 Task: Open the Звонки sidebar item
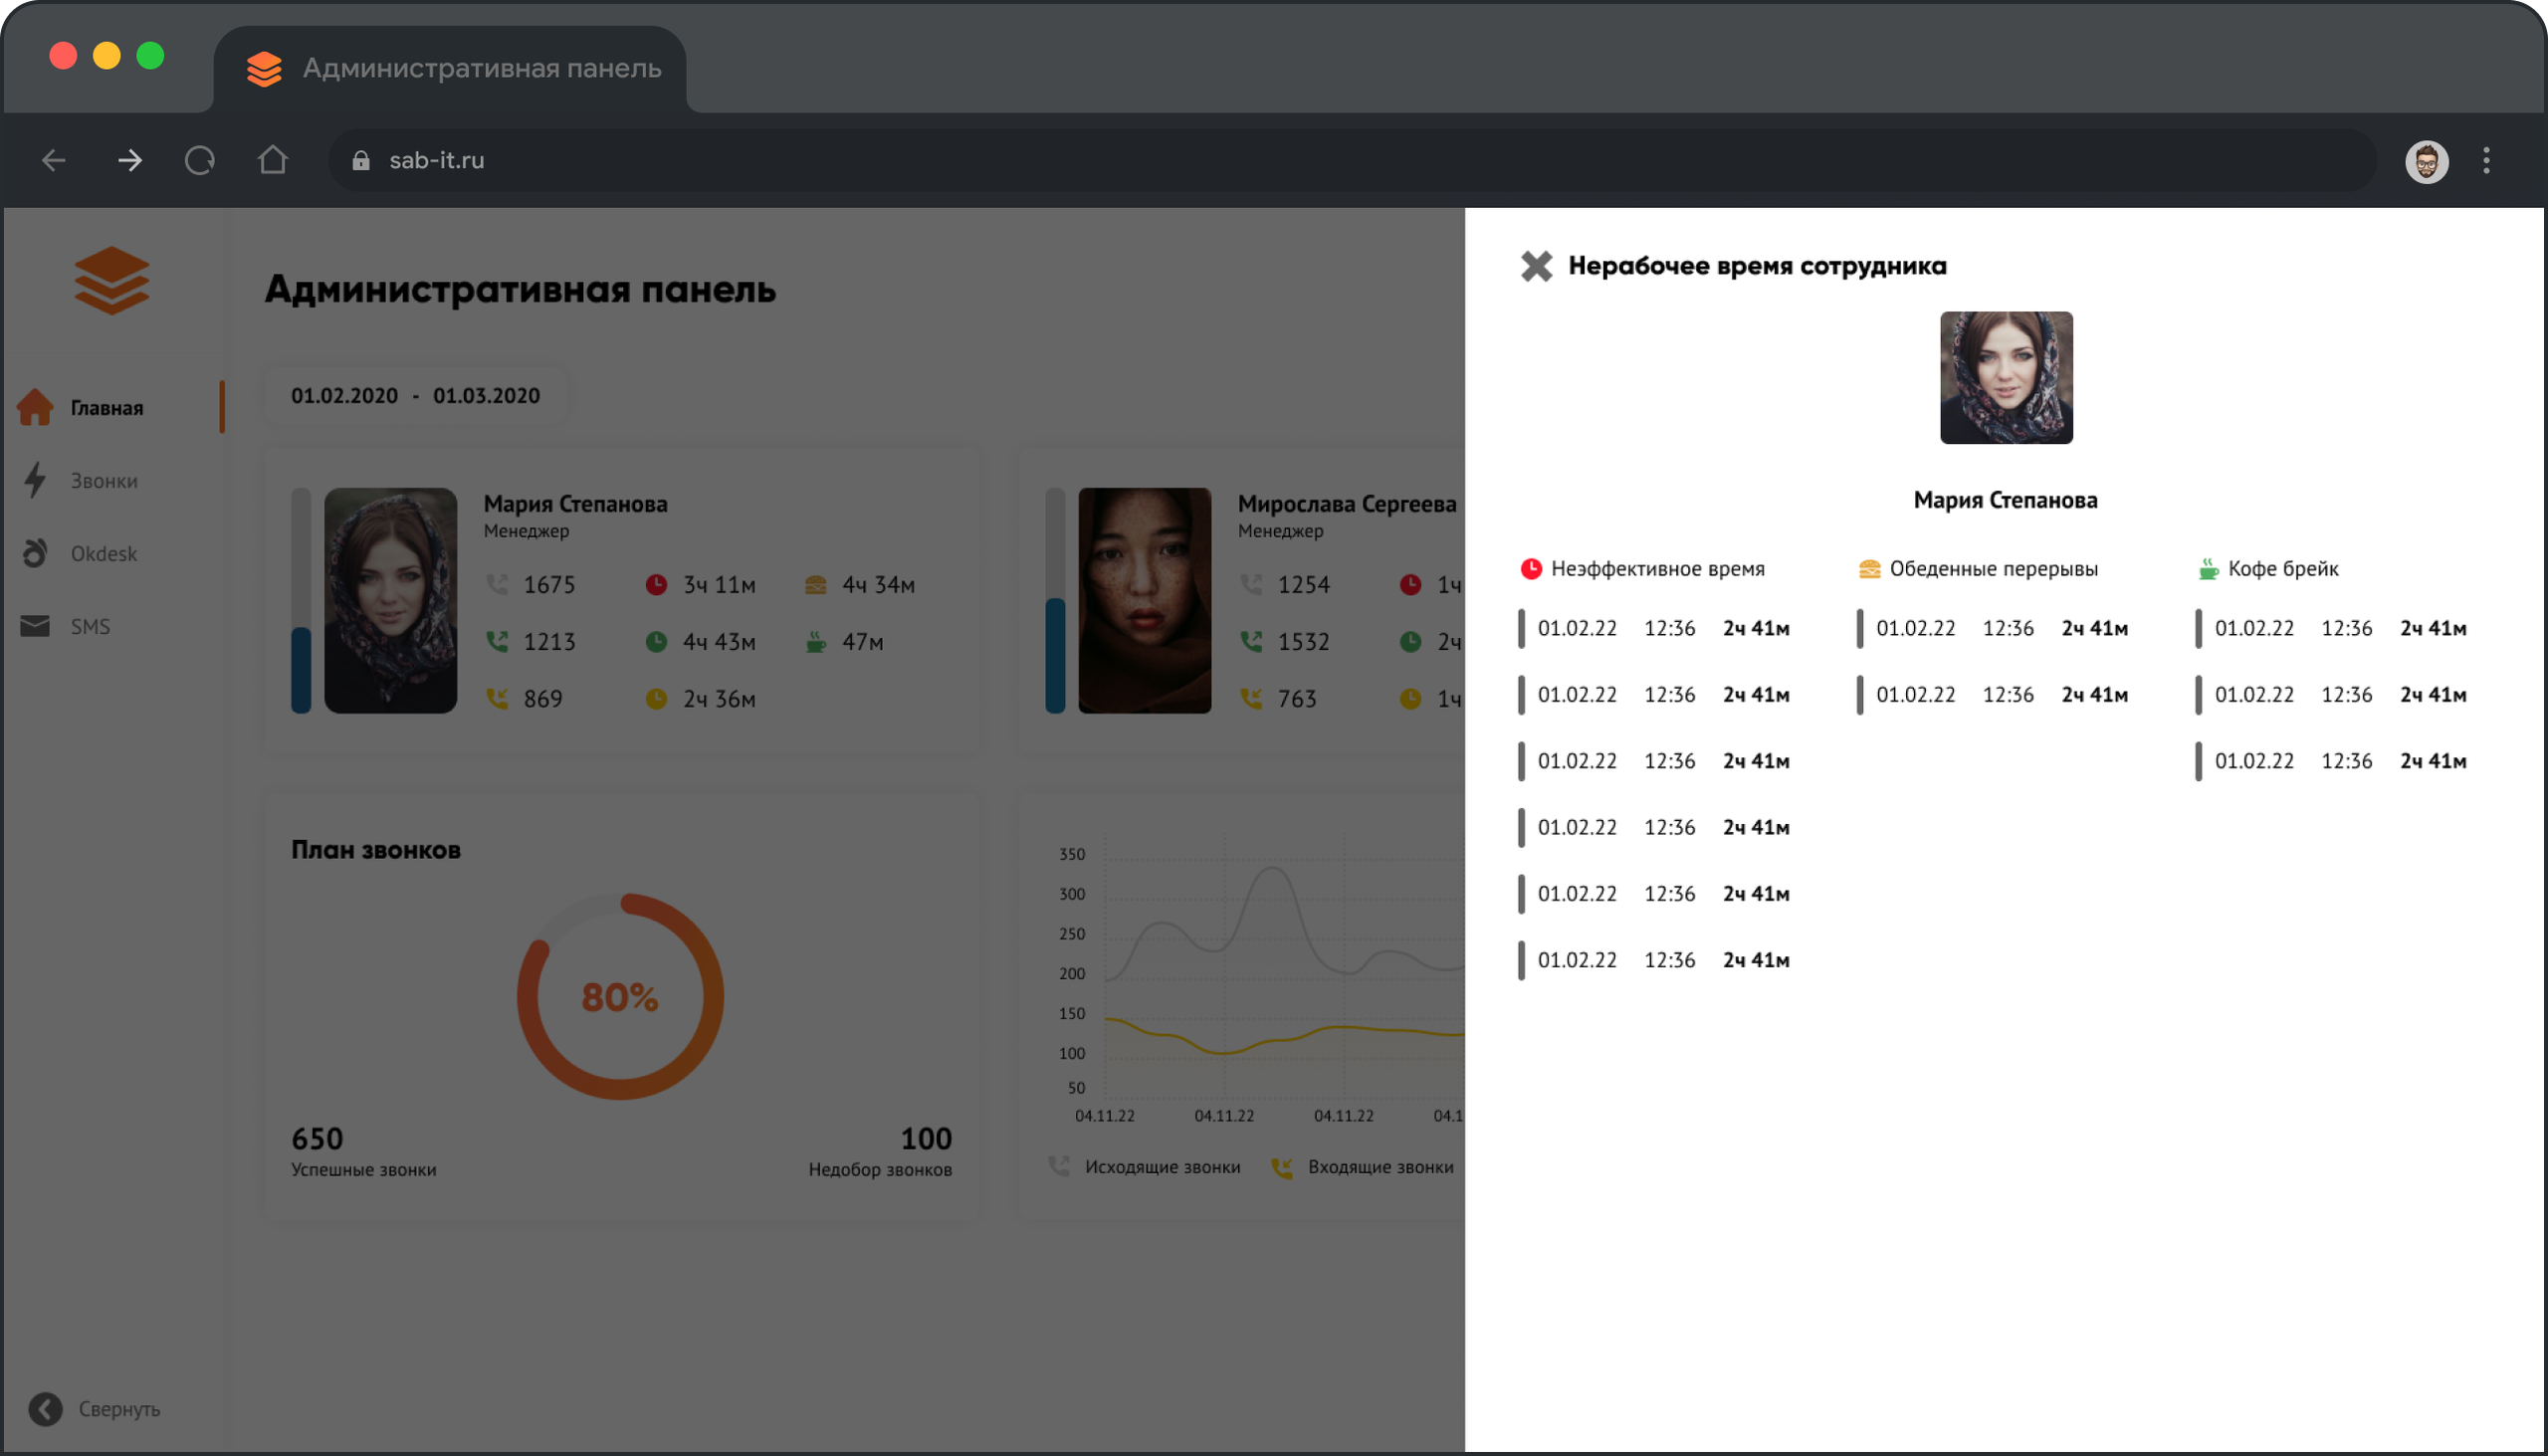(103, 481)
